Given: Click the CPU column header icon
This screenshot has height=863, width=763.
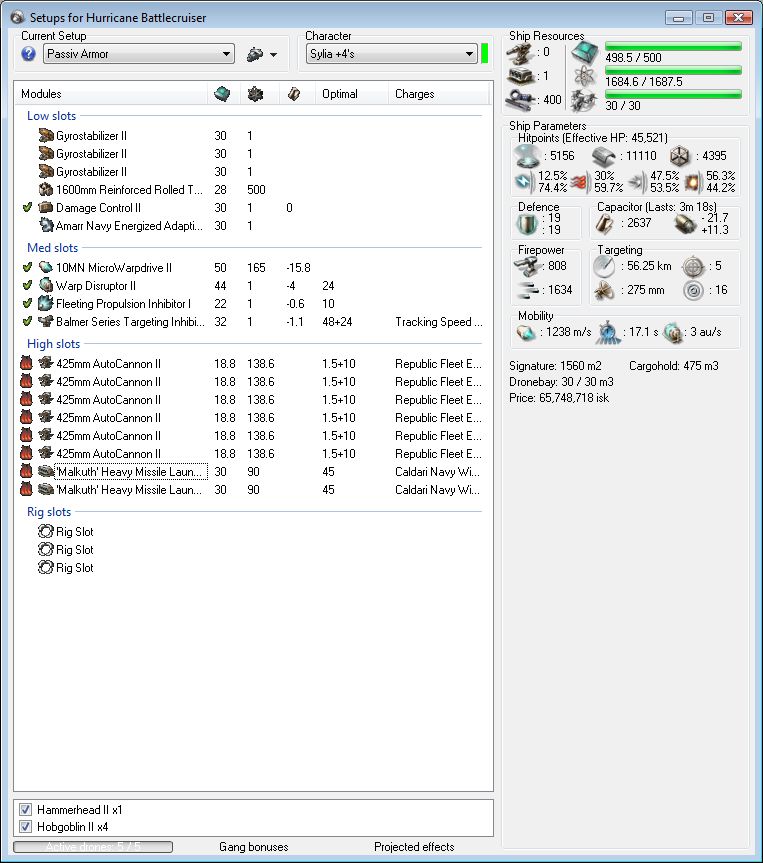Looking at the screenshot, I should point(222,94).
